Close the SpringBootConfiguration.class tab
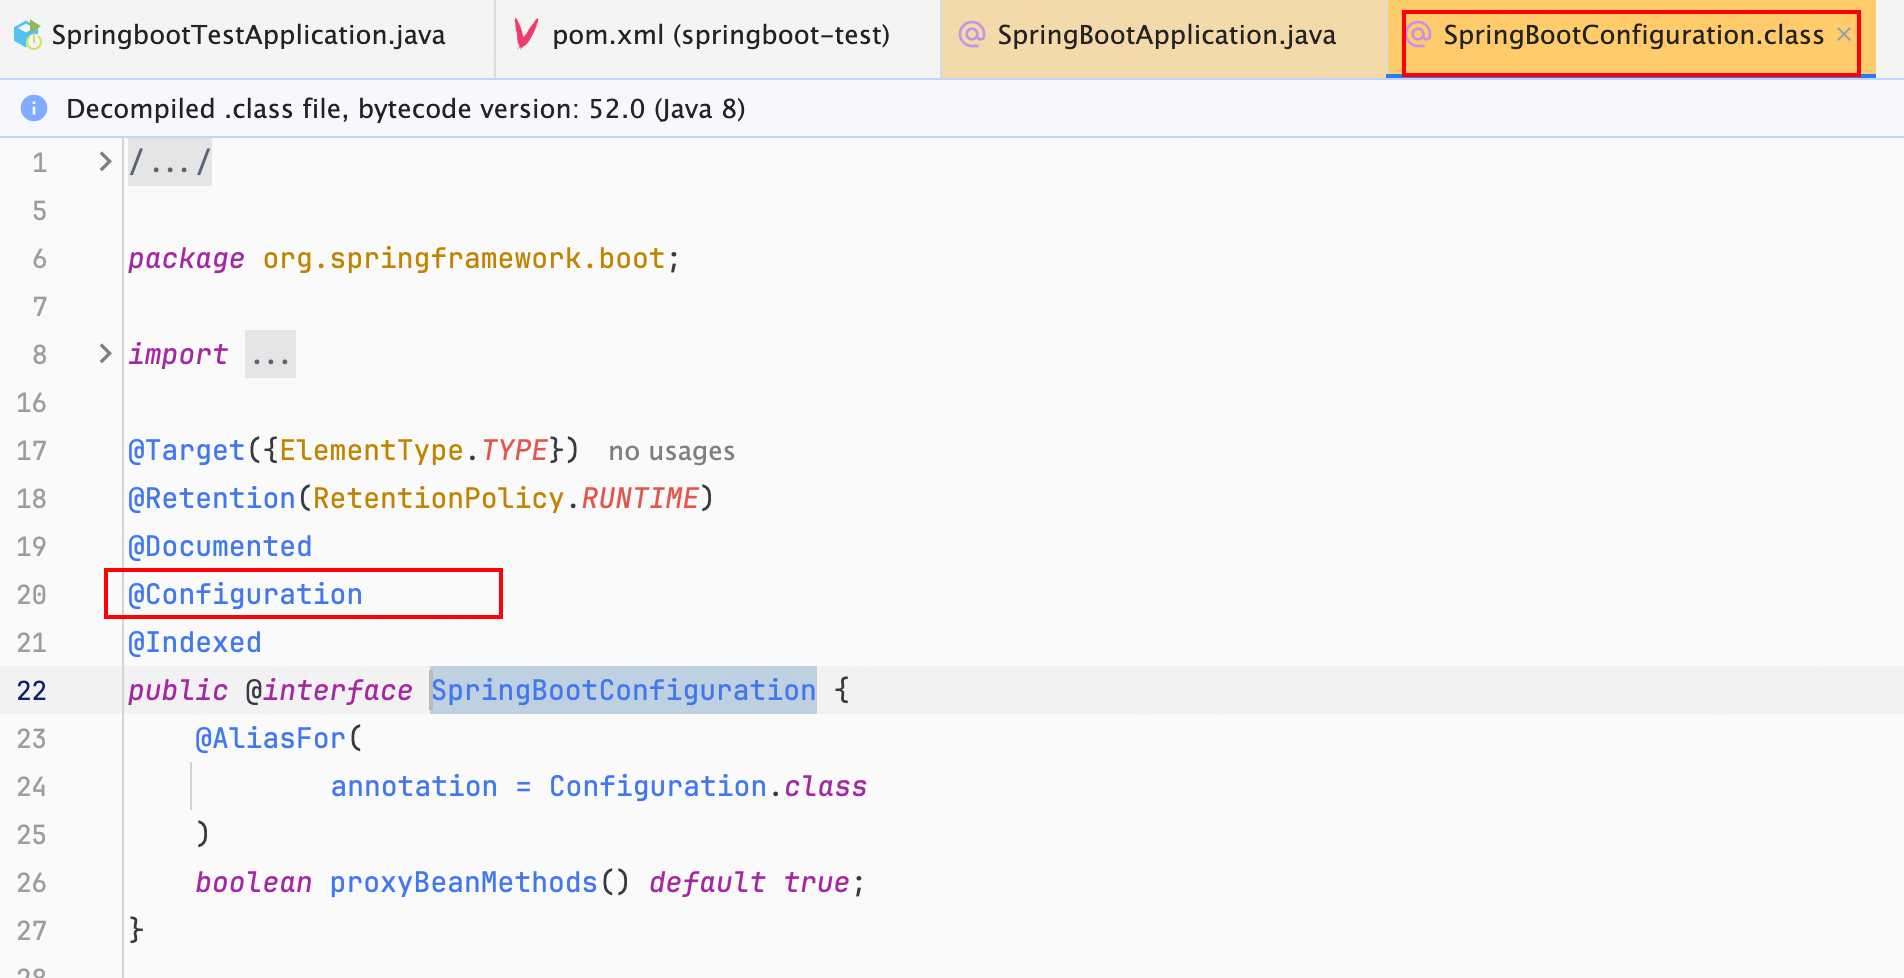 [1844, 34]
